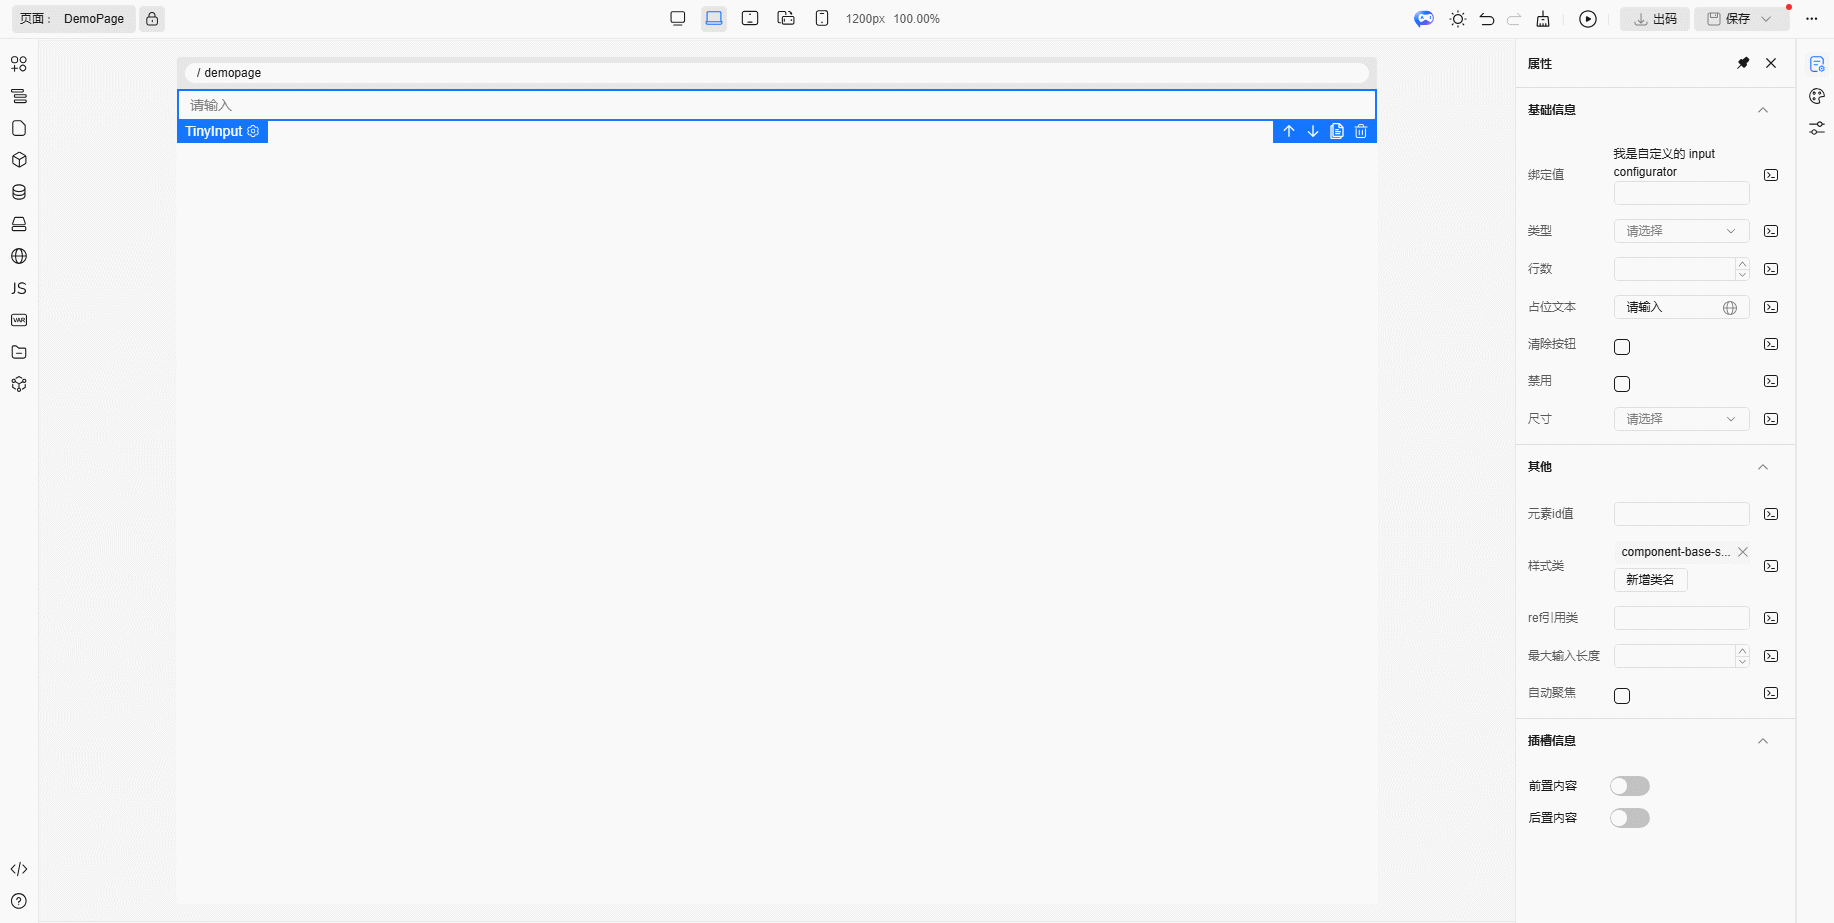Screen dimensions: 1834x923
Task: Click the preview play icon
Action: tap(1588, 19)
